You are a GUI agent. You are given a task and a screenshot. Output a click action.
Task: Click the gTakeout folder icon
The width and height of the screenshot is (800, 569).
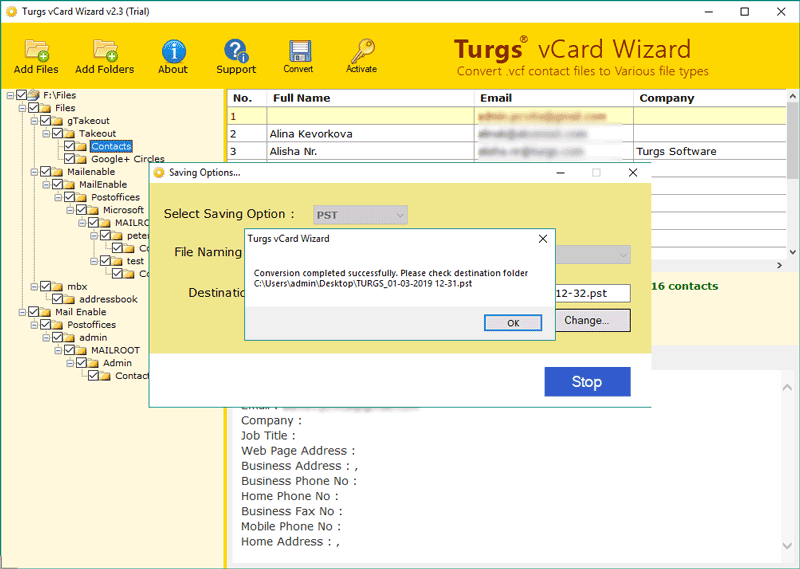point(58,121)
